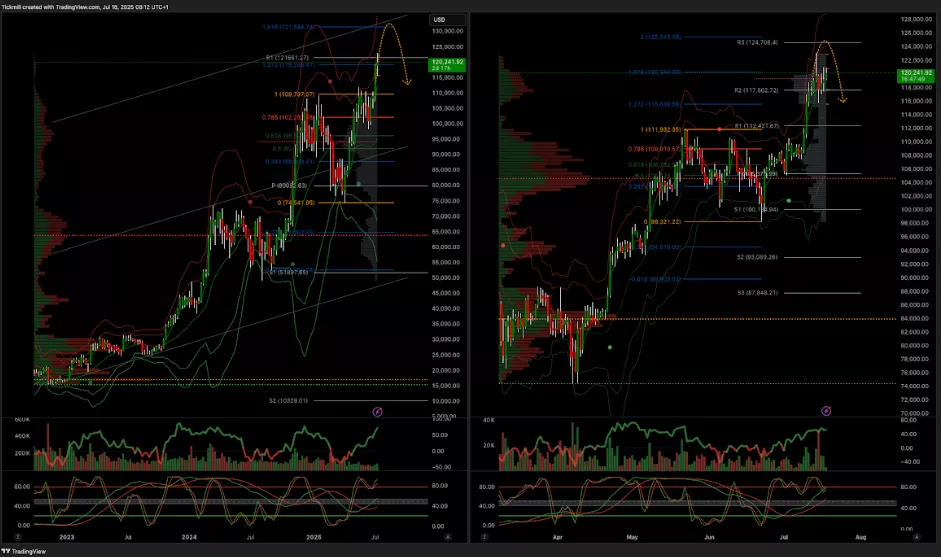Image resolution: width=941 pixels, height=557 pixels.
Task: Click the May label on right time axis
Action: point(632,536)
